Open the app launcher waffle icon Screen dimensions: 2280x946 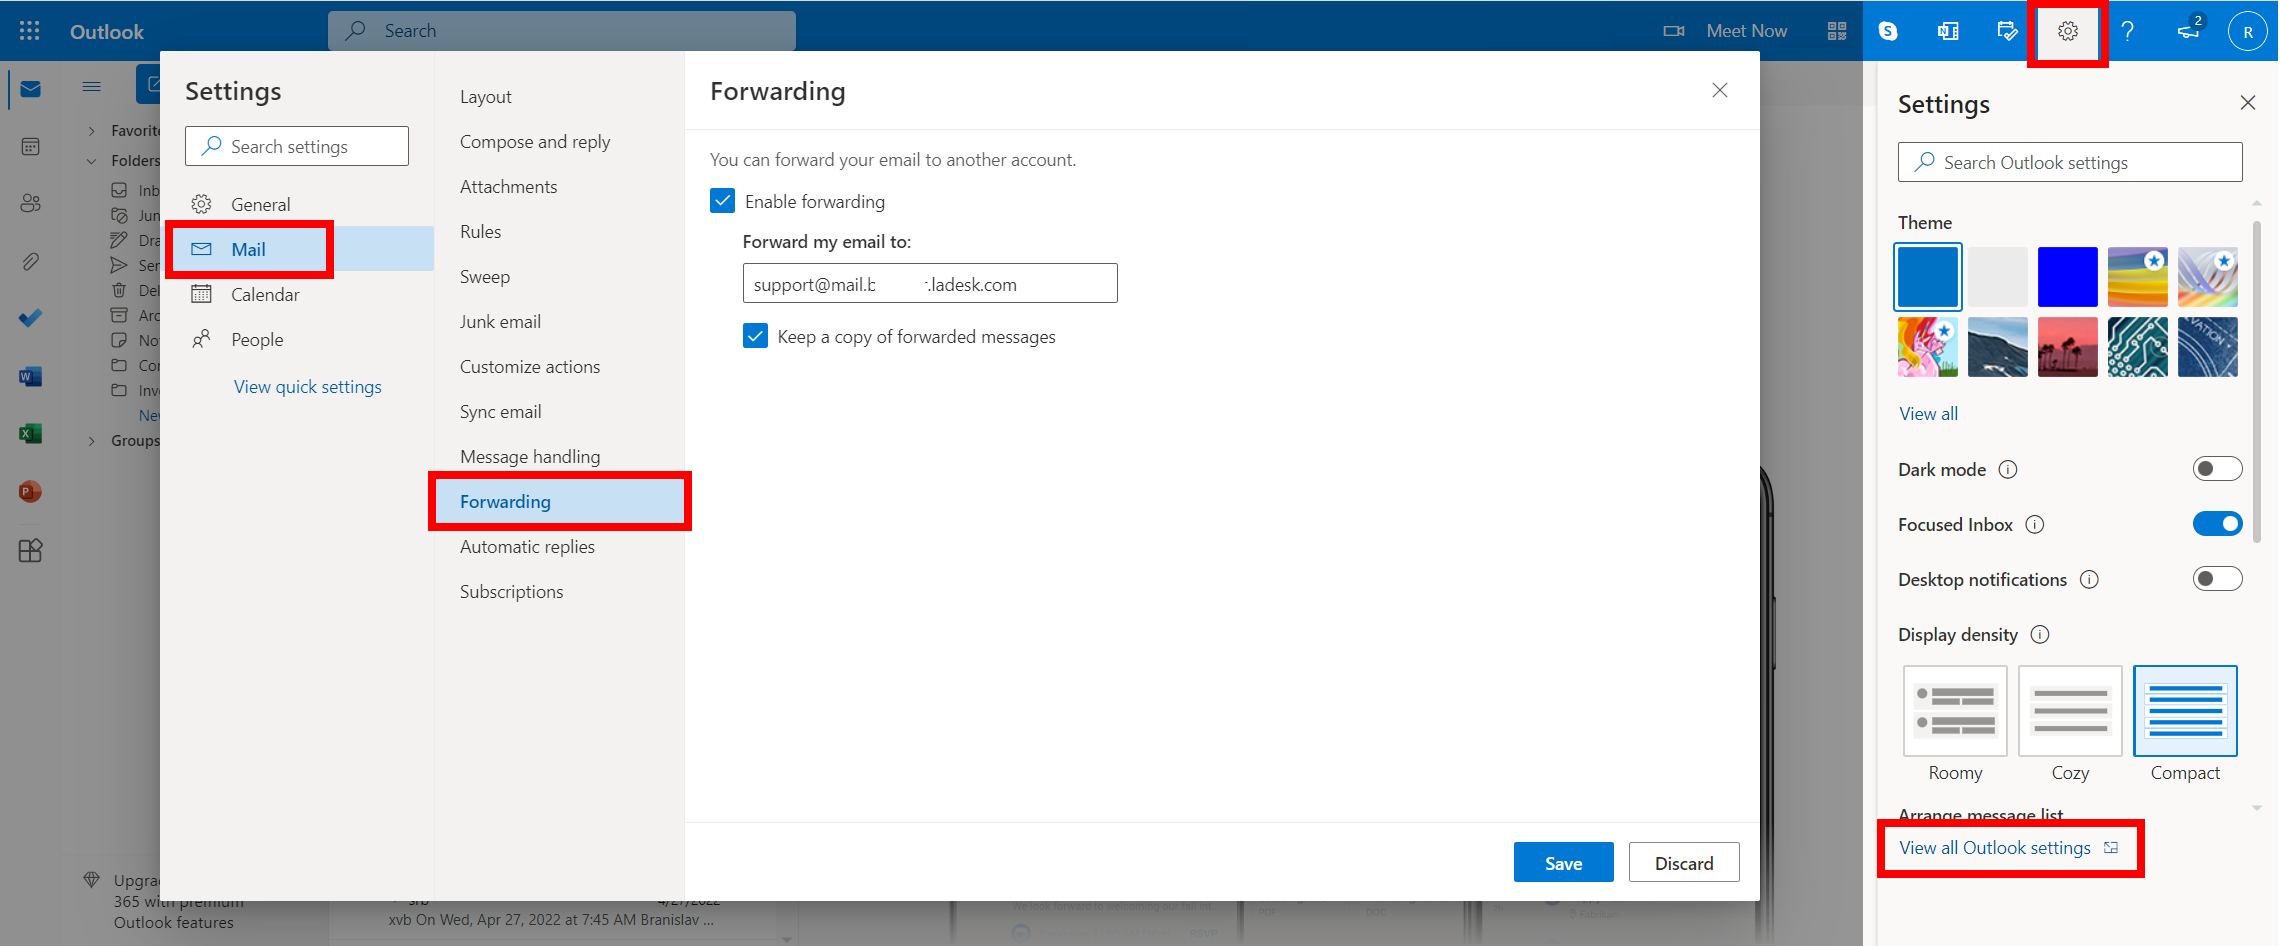[x=30, y=31]
